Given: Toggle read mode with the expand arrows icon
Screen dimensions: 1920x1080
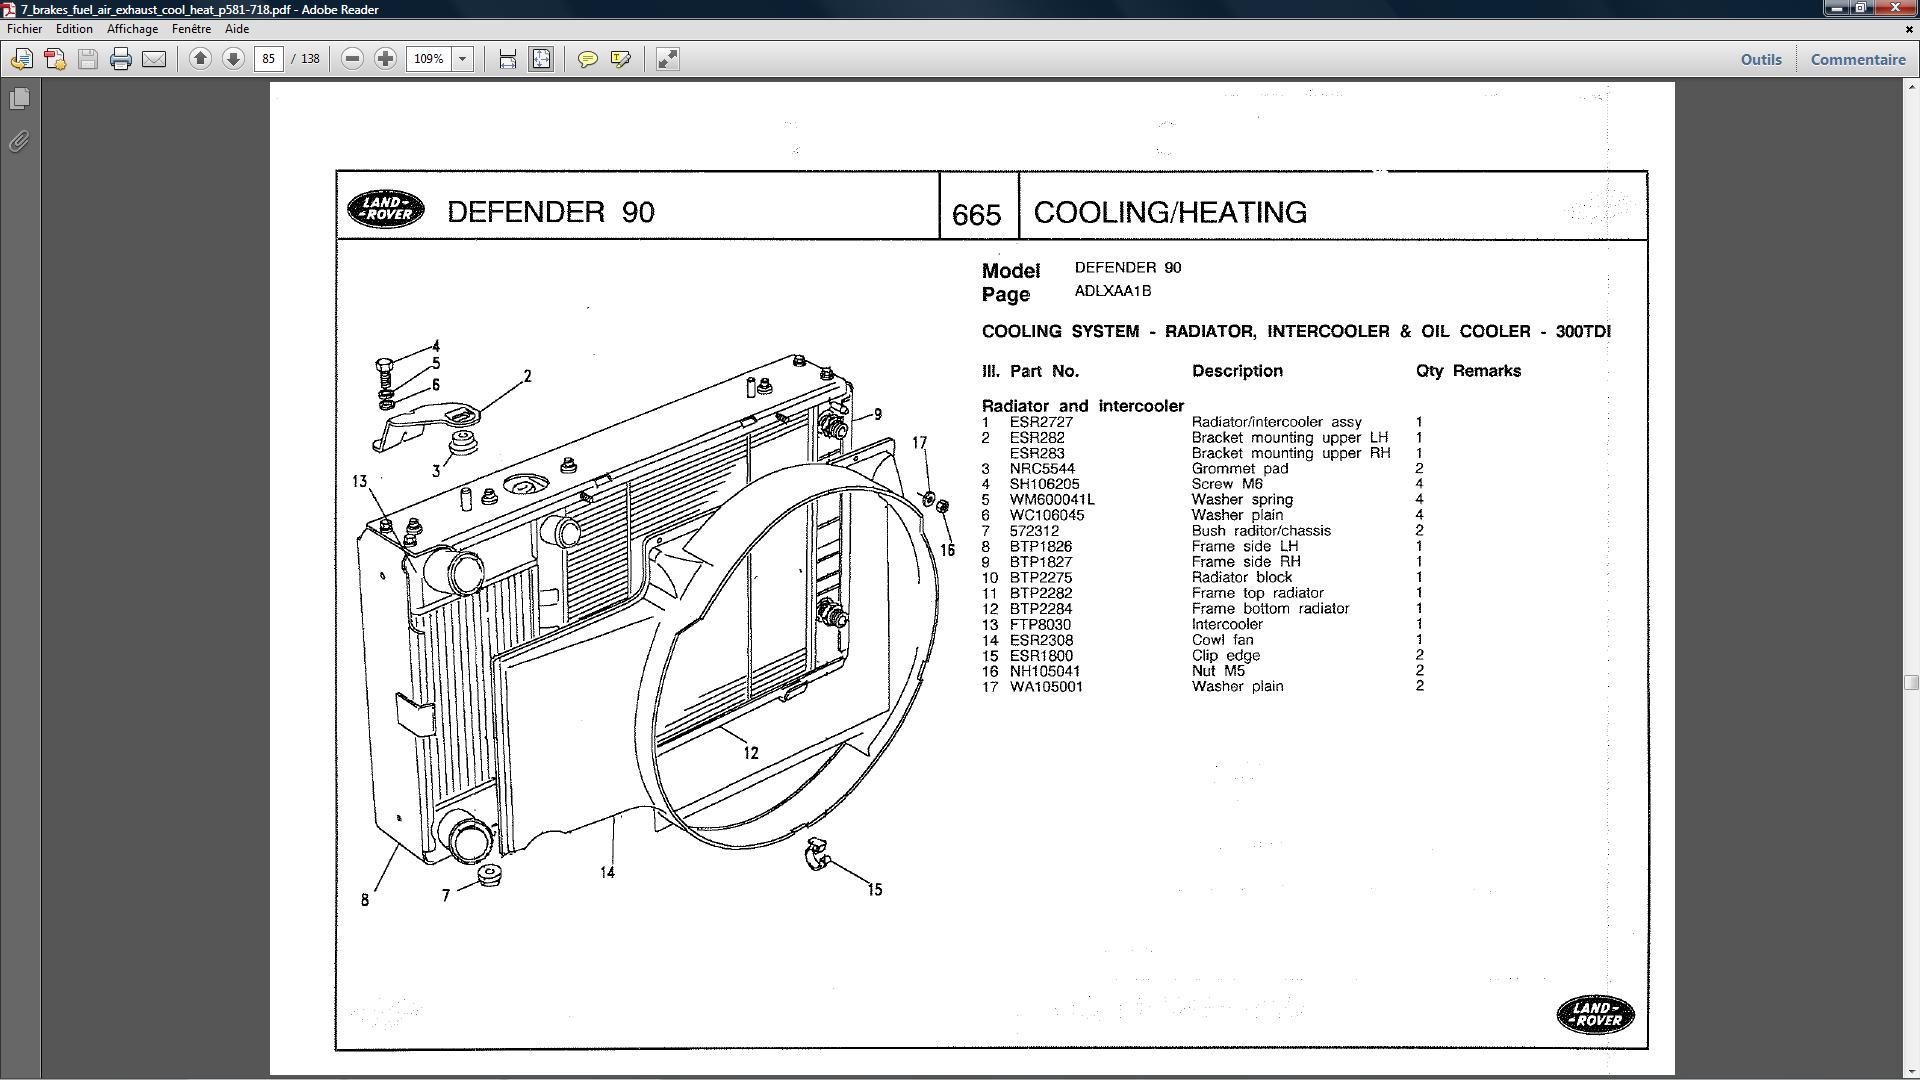Looking at the screenshot, I should pos(667,59).
